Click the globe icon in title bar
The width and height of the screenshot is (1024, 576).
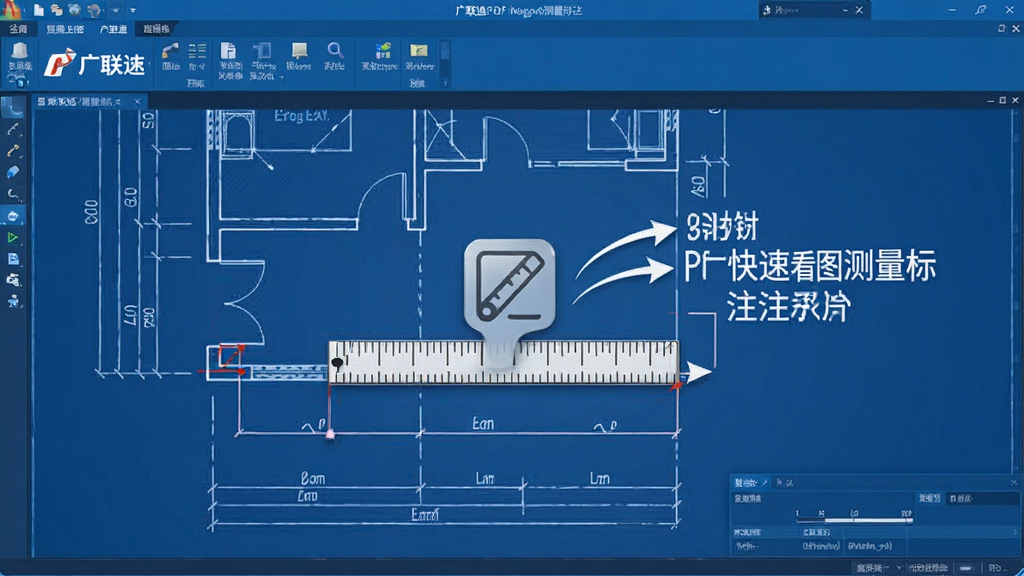click(75, 10)
